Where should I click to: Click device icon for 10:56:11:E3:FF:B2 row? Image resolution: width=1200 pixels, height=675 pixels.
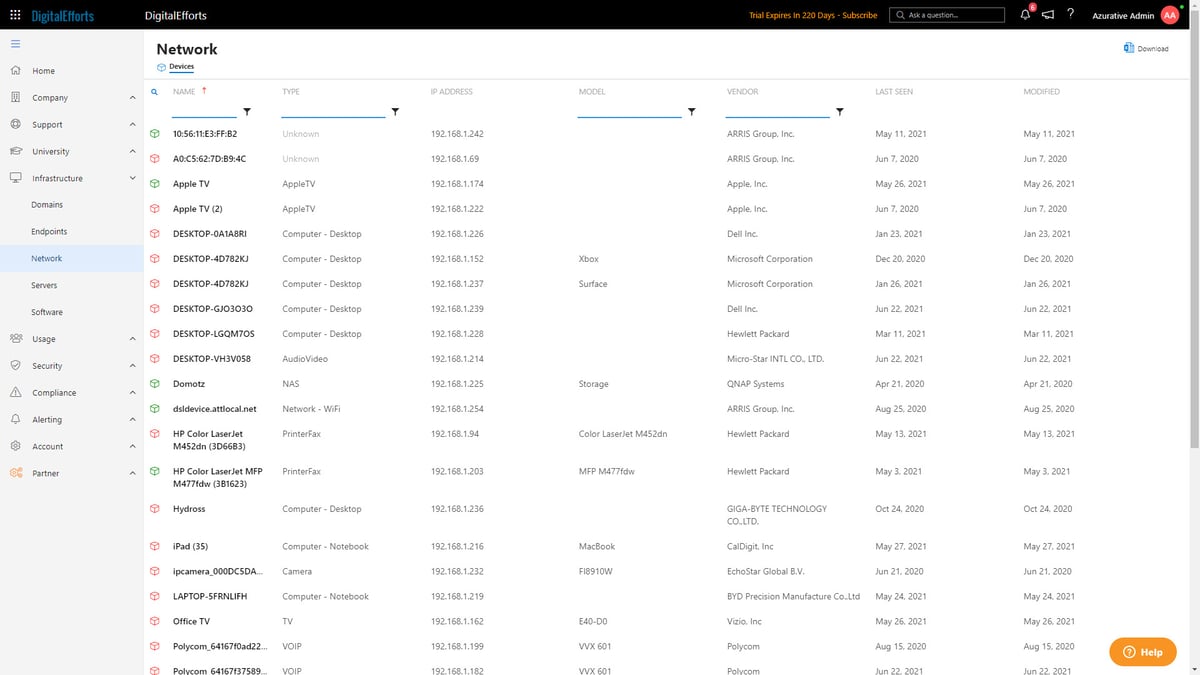[155, 134]
